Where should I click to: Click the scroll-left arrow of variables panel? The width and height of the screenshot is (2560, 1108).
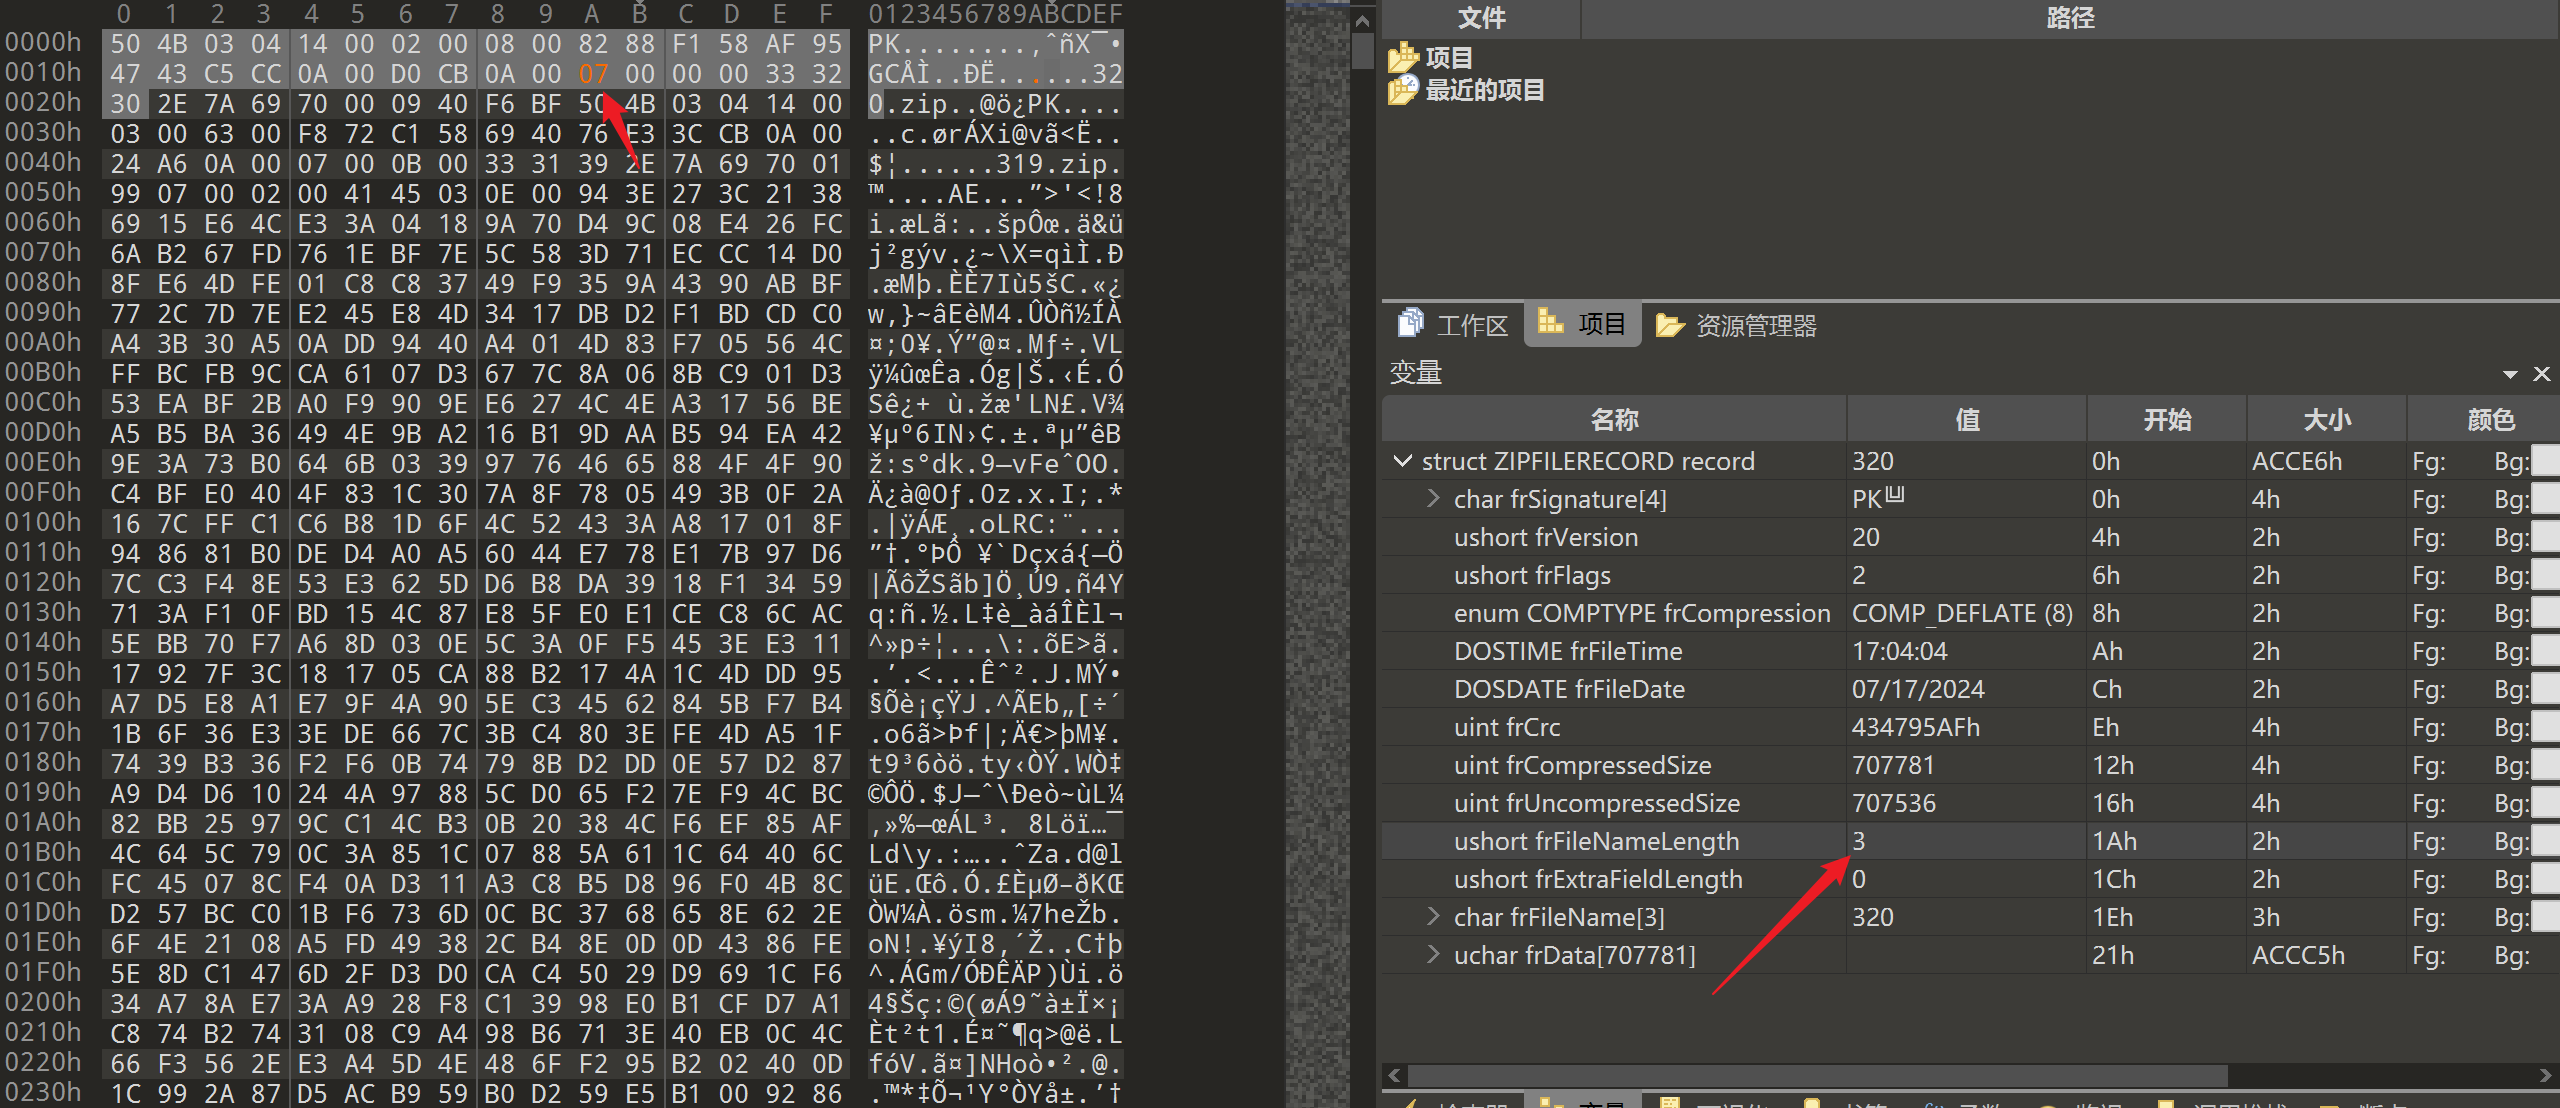pyautogui.click(x=1395, y=1076)
